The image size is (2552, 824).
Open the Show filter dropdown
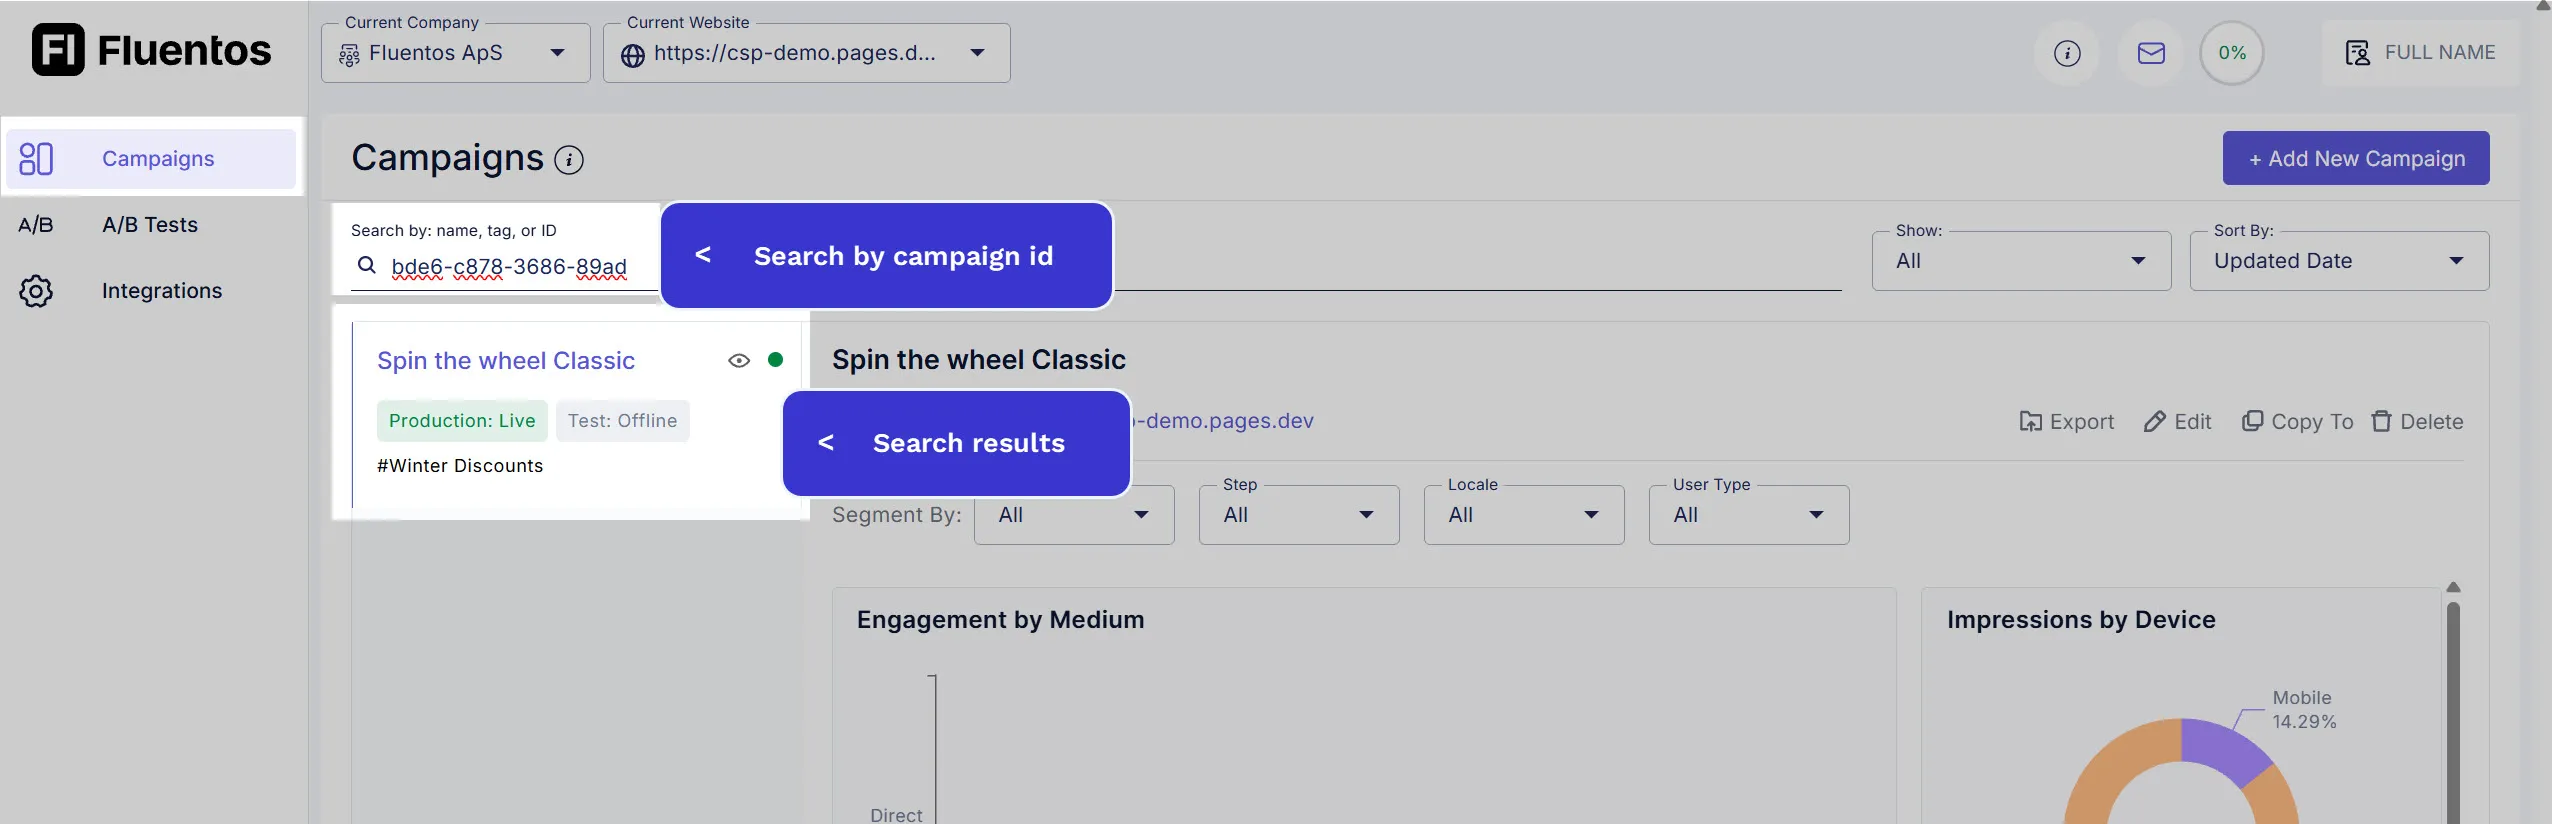click(x=2021, y=261)
